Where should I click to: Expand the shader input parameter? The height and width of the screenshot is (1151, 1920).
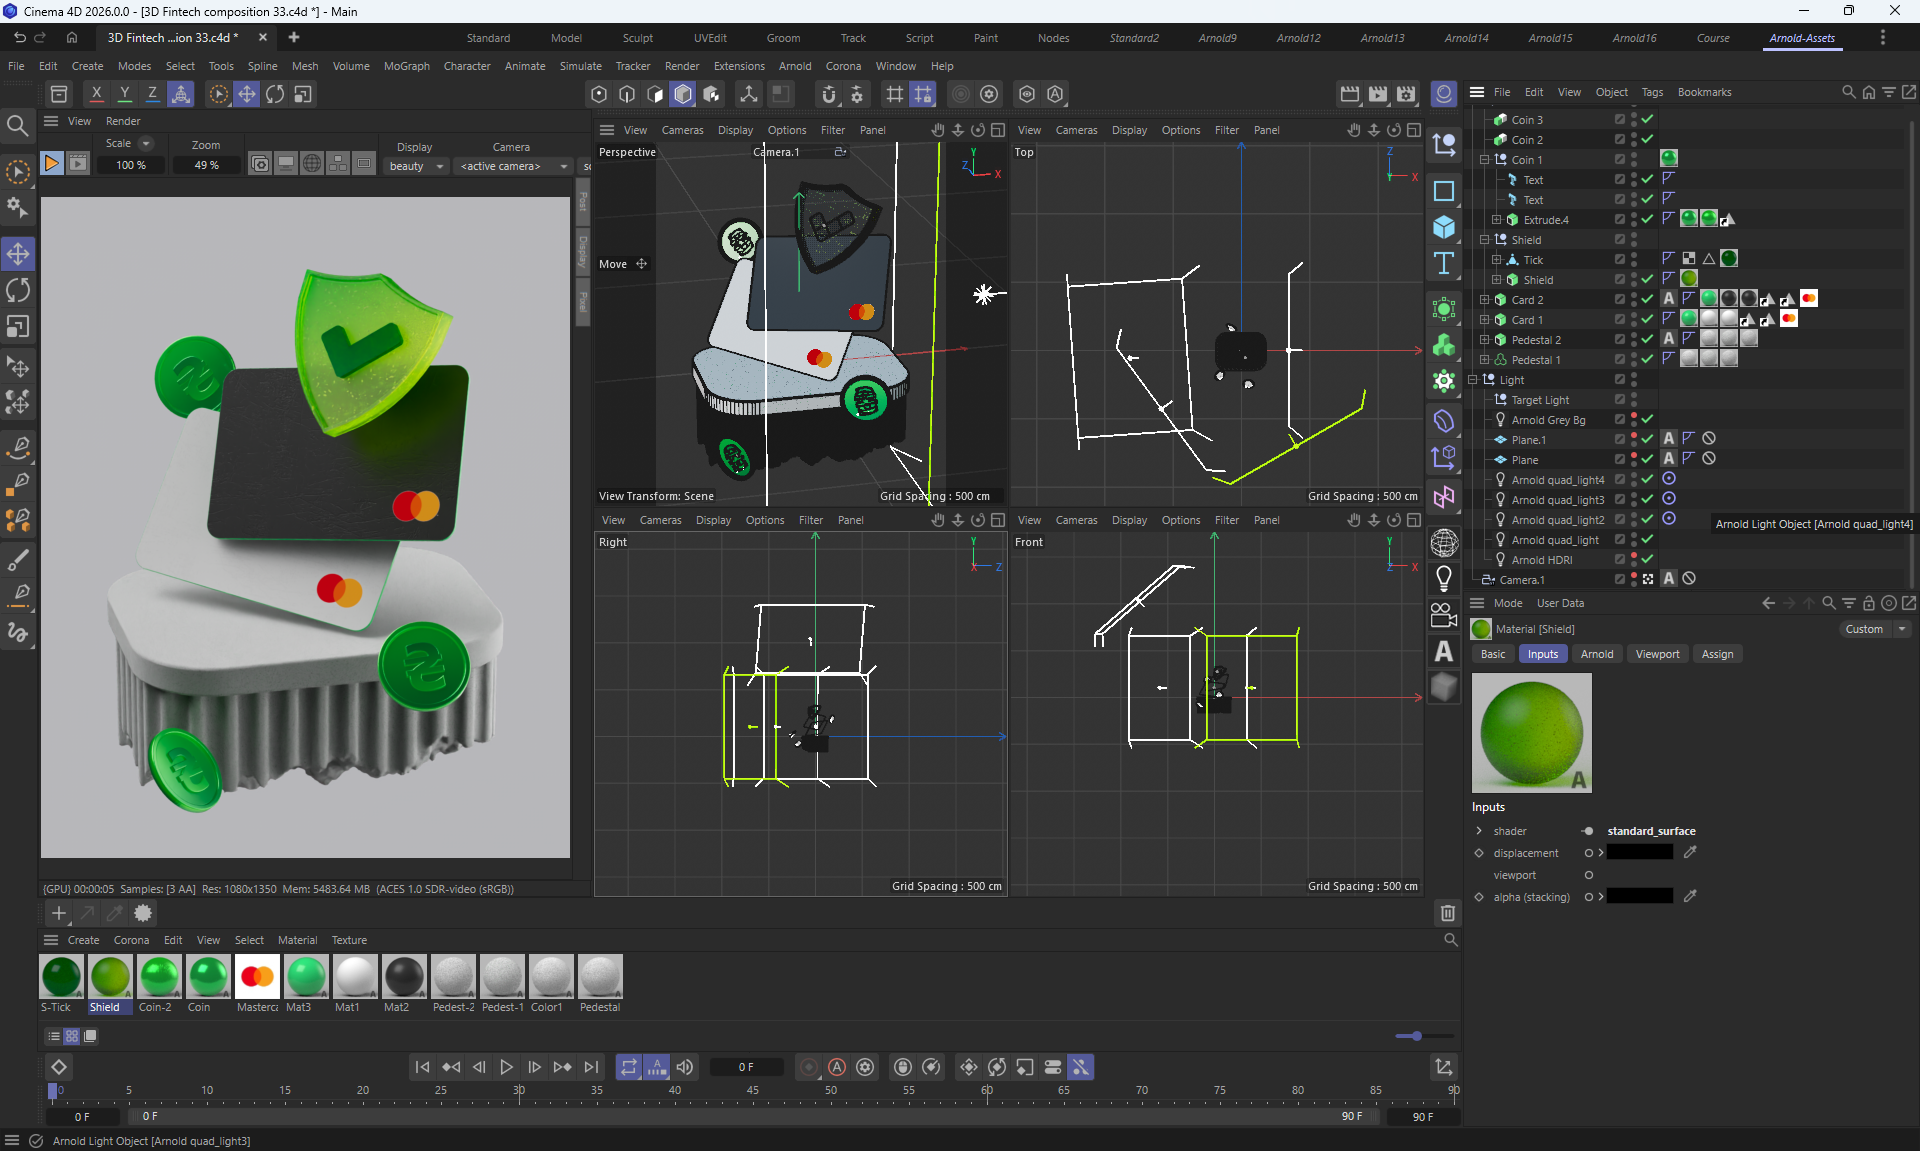point(1479,831)
